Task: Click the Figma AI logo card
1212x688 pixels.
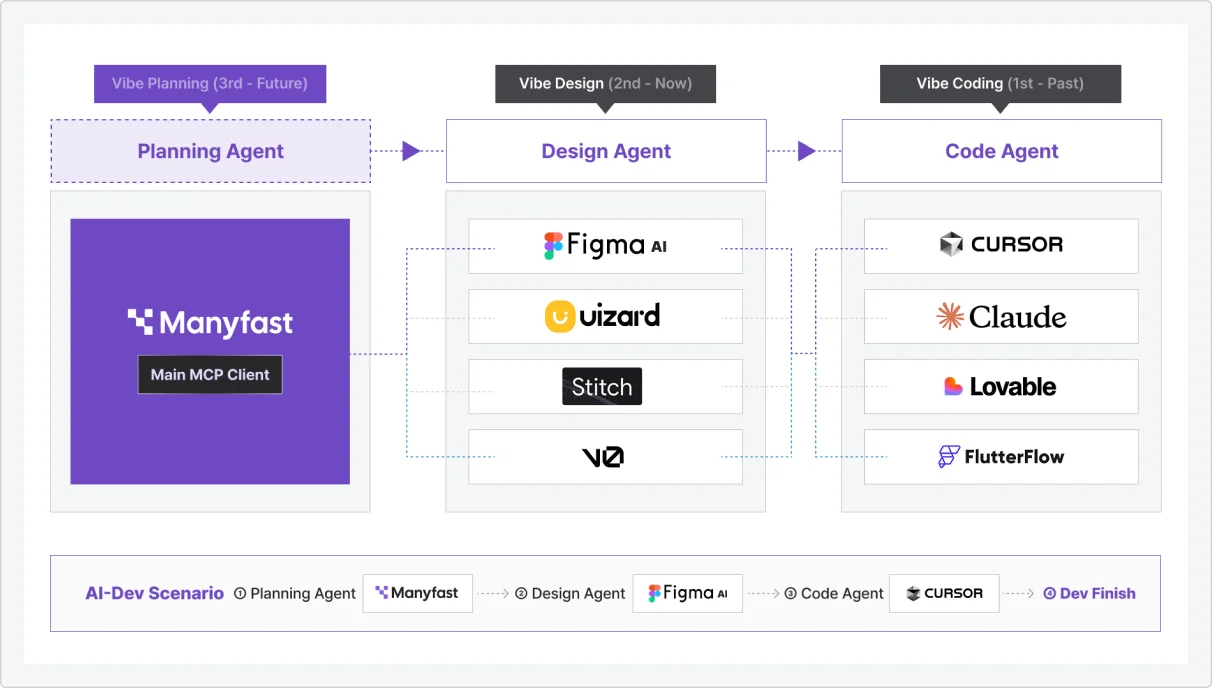Action: [x=605, y=246]
